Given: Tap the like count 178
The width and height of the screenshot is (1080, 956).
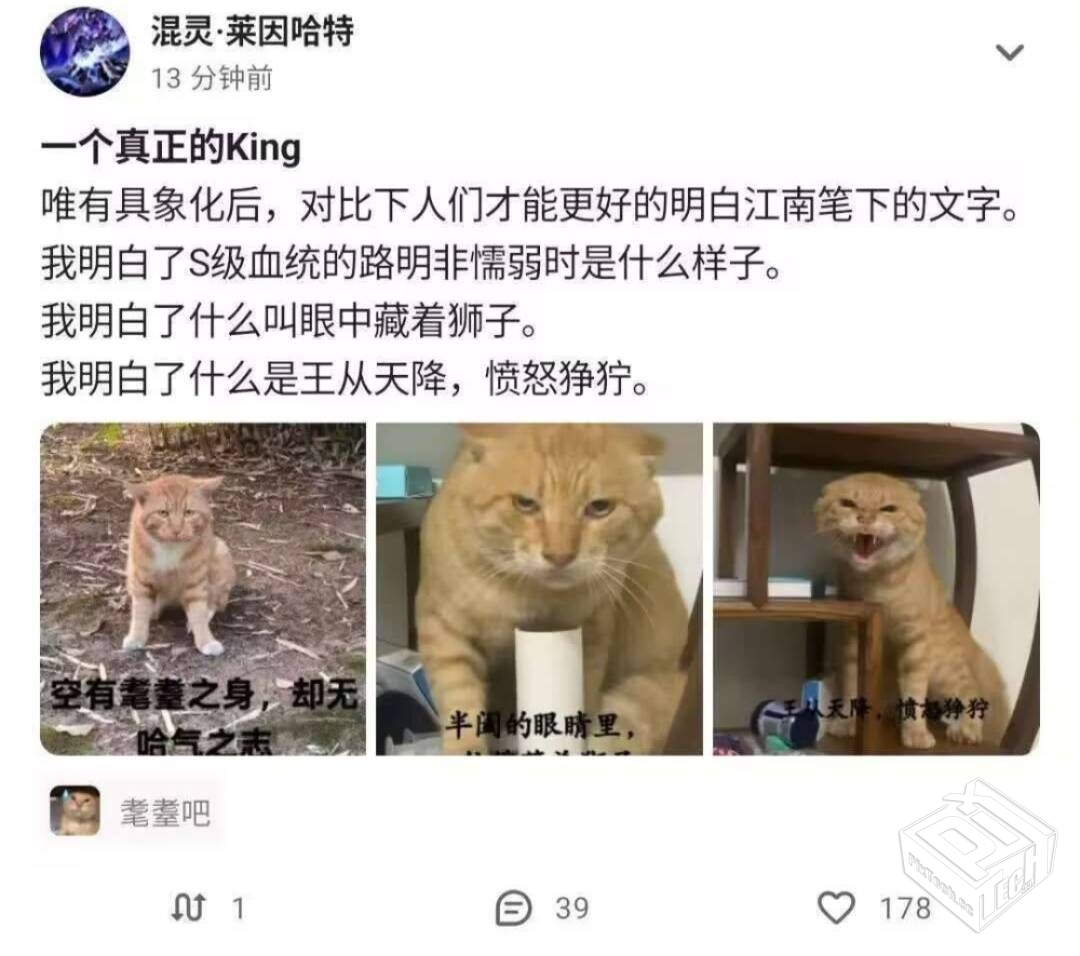Looking at the screenshot, I should (x=905, y=908).
